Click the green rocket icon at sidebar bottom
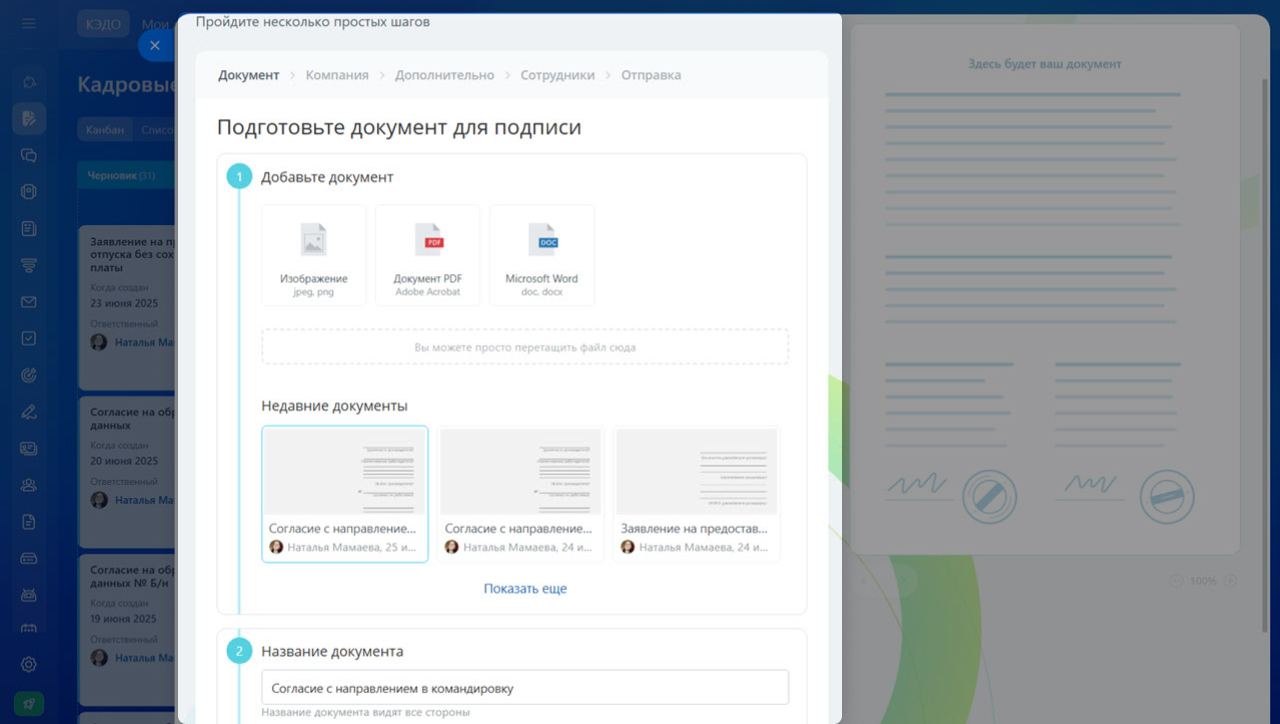 29,703
